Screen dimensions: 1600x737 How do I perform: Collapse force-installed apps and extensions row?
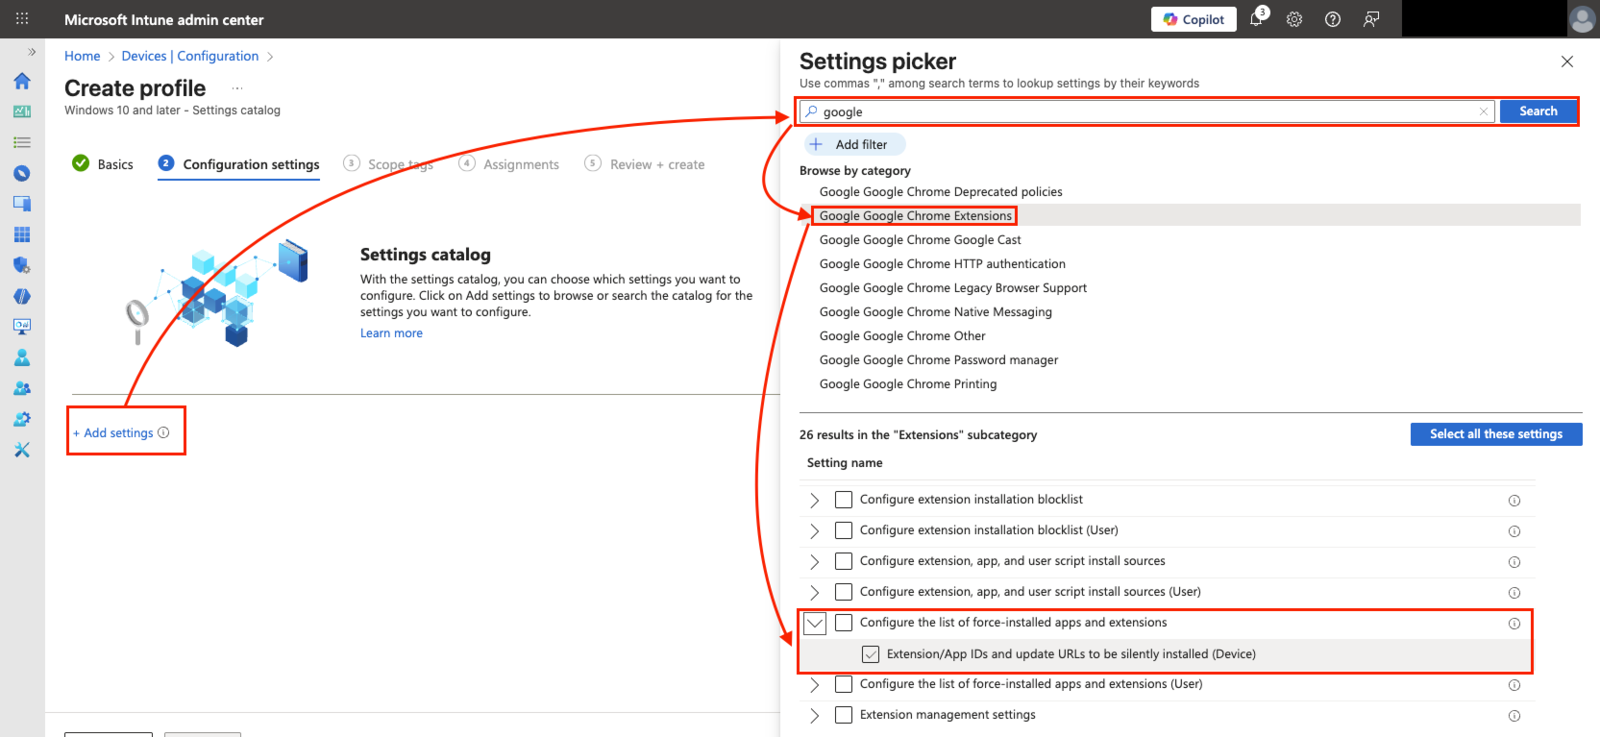[815, 623]
